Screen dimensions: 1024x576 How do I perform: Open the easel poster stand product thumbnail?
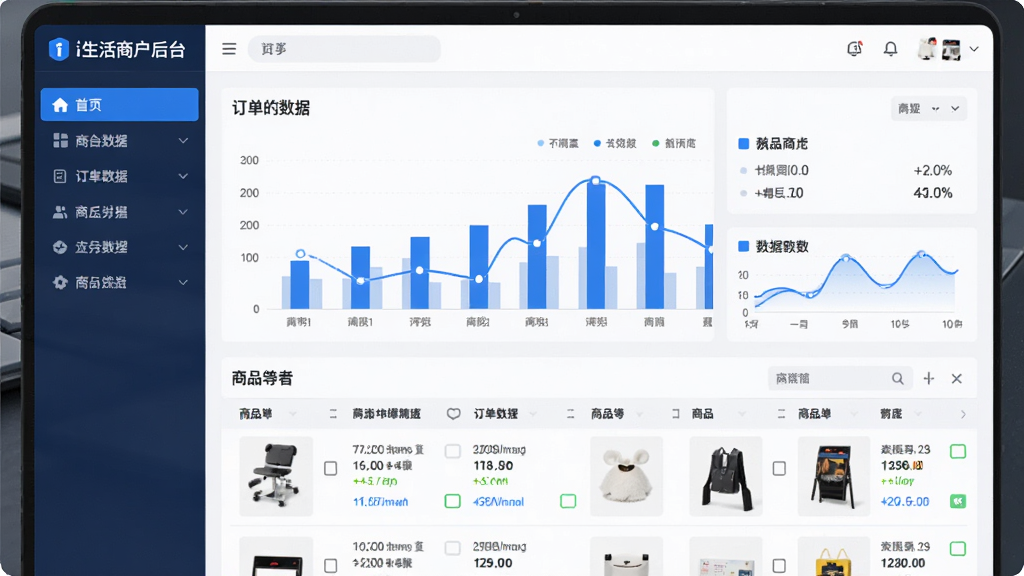pos(834,476)
